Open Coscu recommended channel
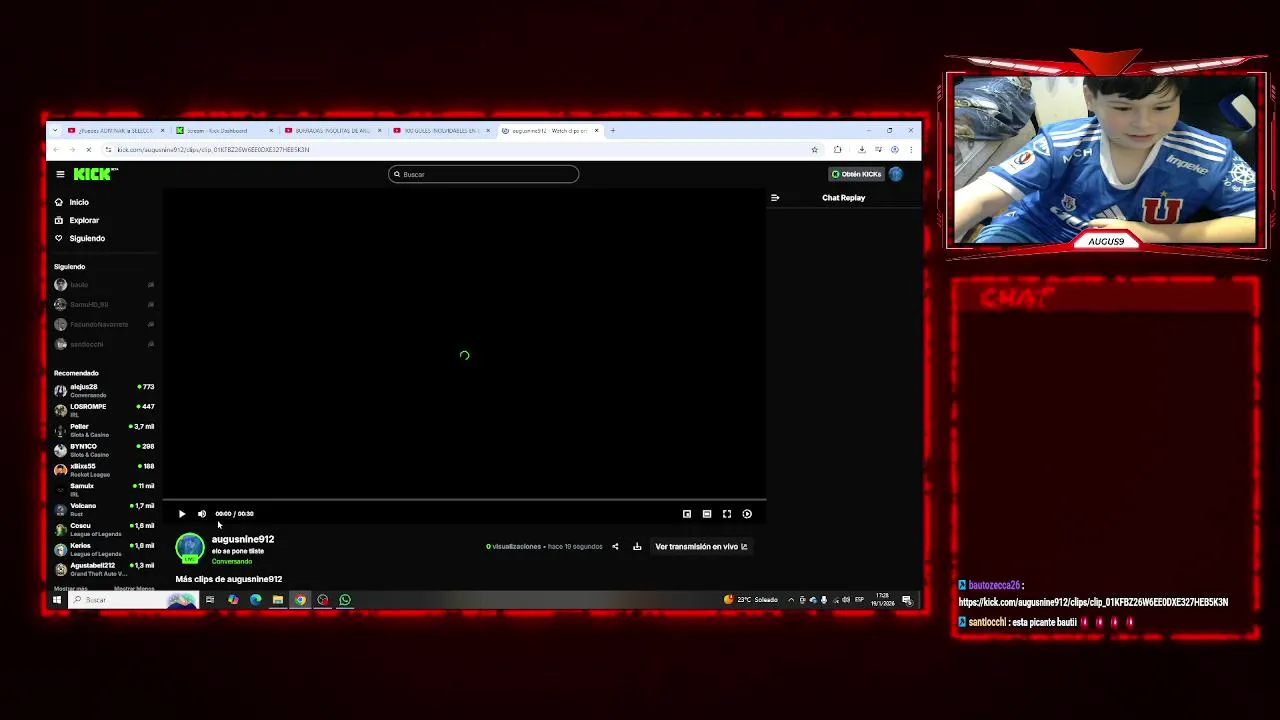The width and height of the screenshot is (1280, 720). click(104, 529)
